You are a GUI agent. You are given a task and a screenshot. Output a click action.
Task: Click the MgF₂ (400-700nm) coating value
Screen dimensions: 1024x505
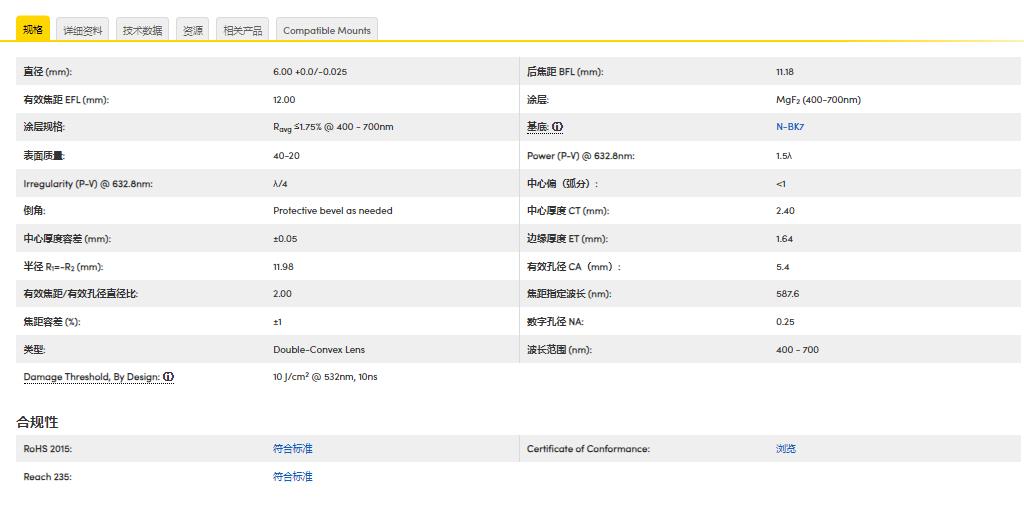tap(818, 100)
